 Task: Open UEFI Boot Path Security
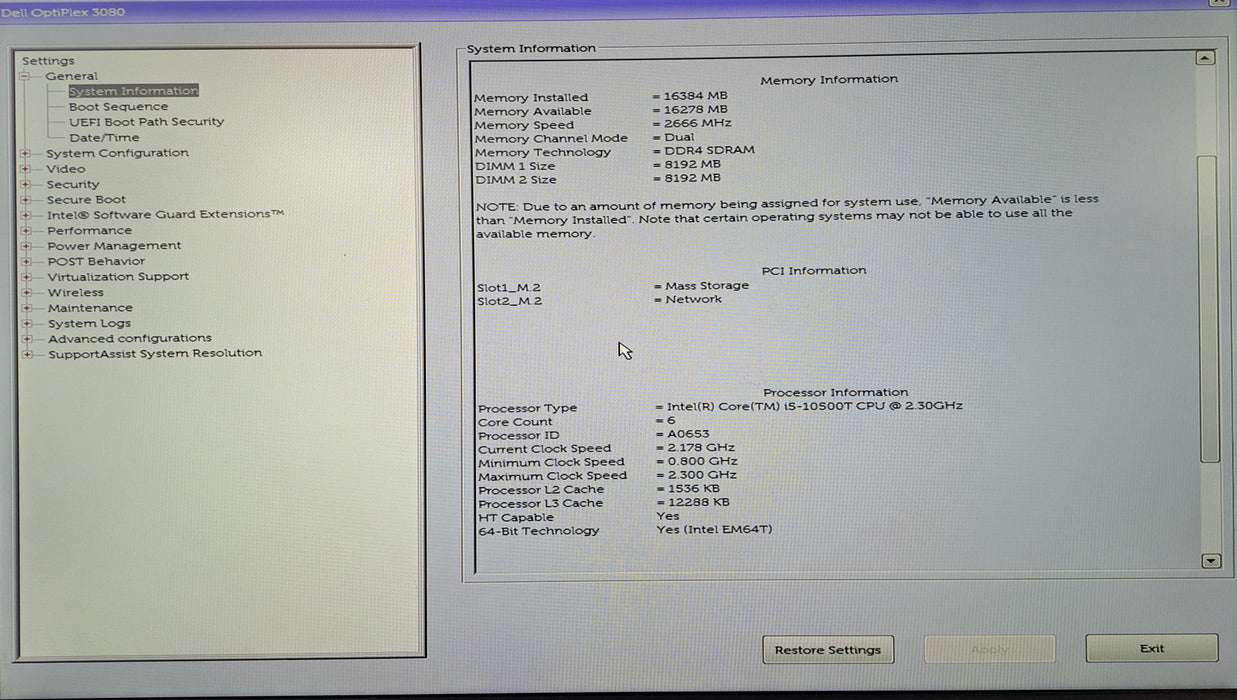click(x=146, y=122)
